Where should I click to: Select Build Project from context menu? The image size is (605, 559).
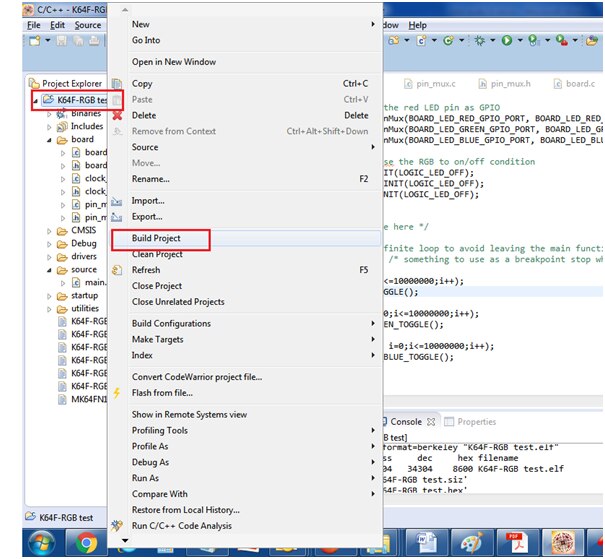click(245, 238)
